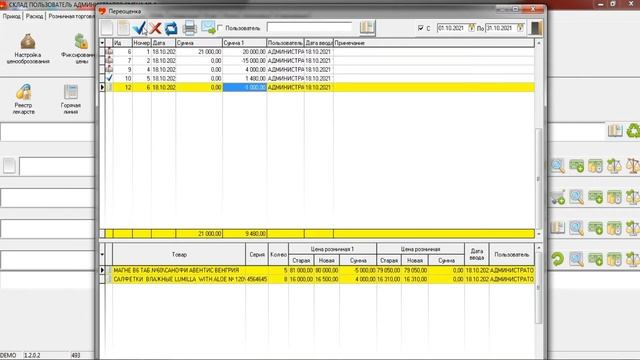Toggle the checkmark for document Ид 10
This screenshot has height=360, width=640.
coord(109,78)
